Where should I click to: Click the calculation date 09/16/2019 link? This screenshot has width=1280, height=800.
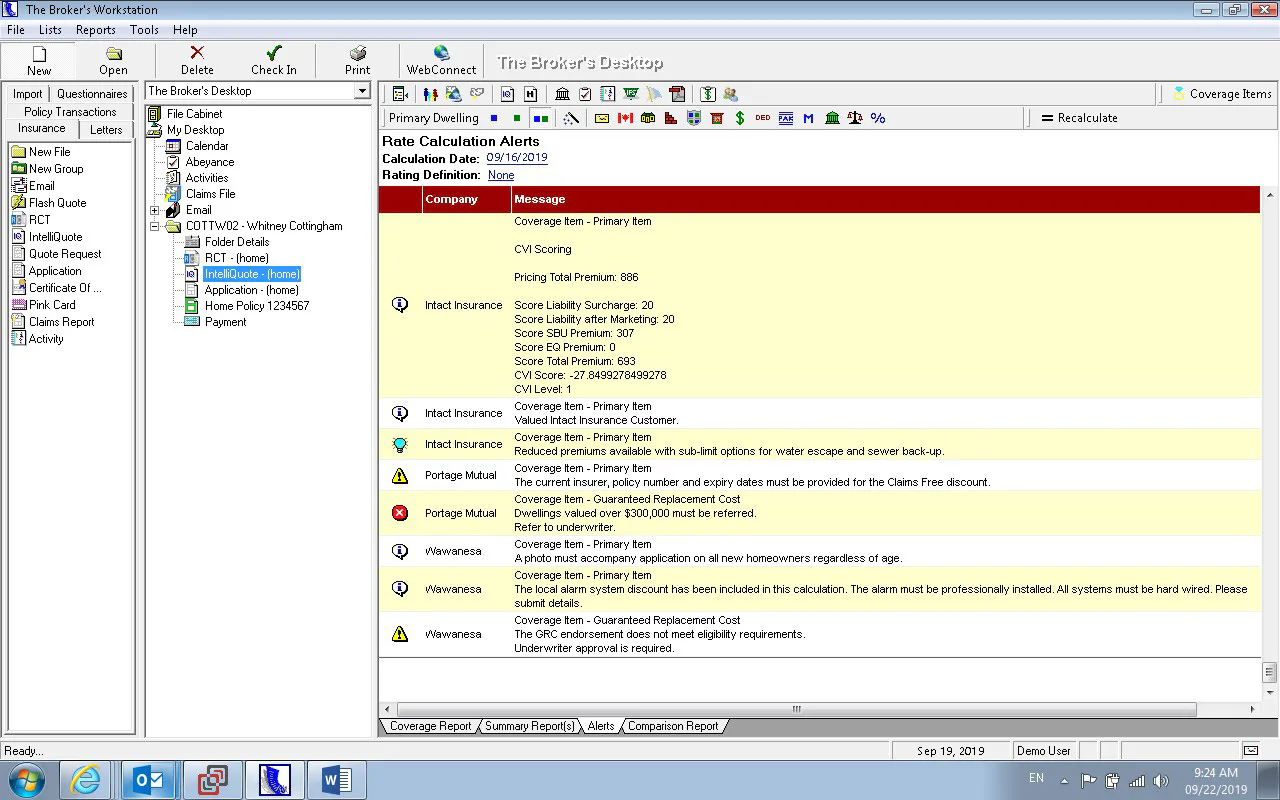(x=517, y=158)
